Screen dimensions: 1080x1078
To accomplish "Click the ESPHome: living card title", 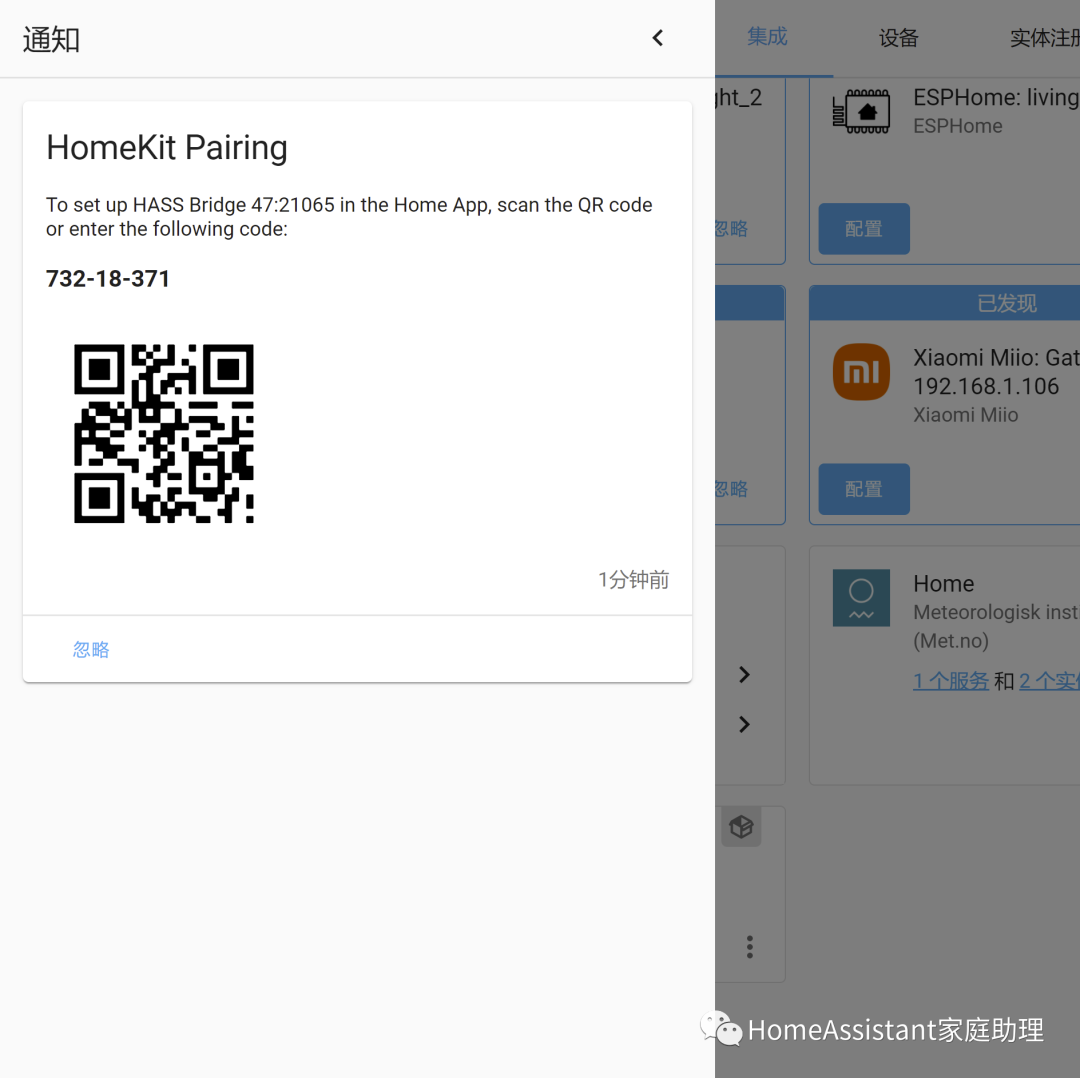I will click(996, 98).
